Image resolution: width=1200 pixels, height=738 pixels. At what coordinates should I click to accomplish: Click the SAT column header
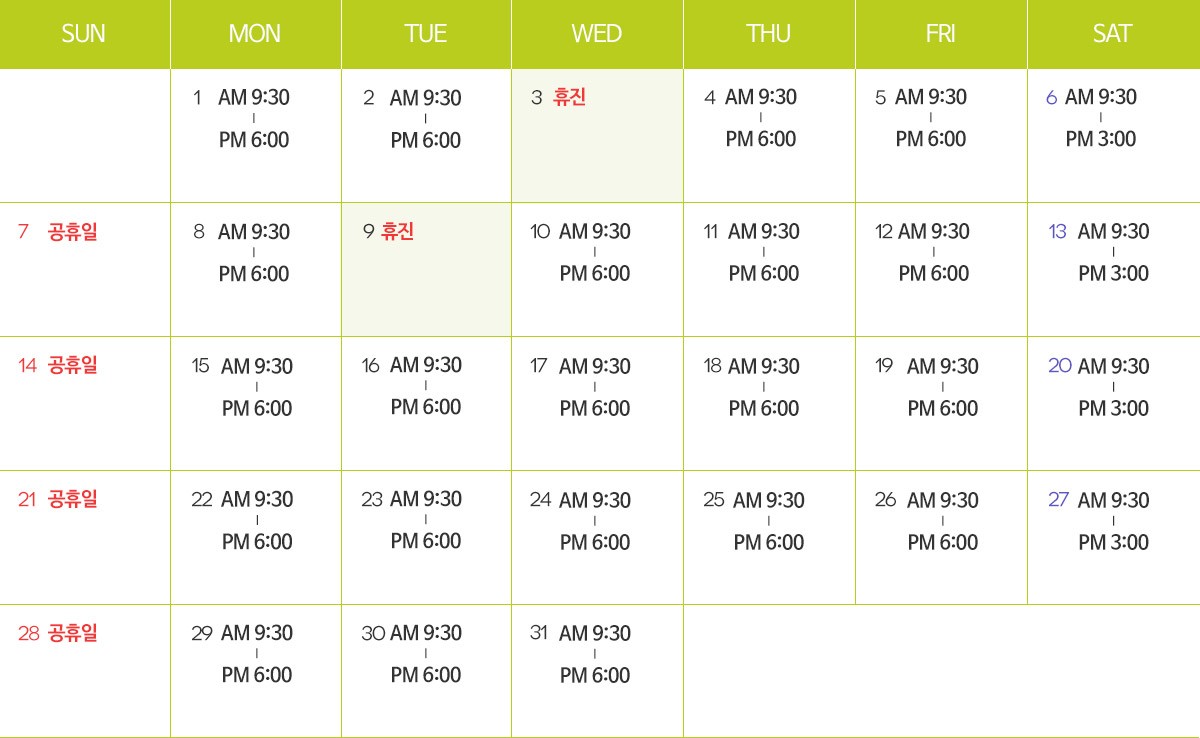tap(1114, 34)
